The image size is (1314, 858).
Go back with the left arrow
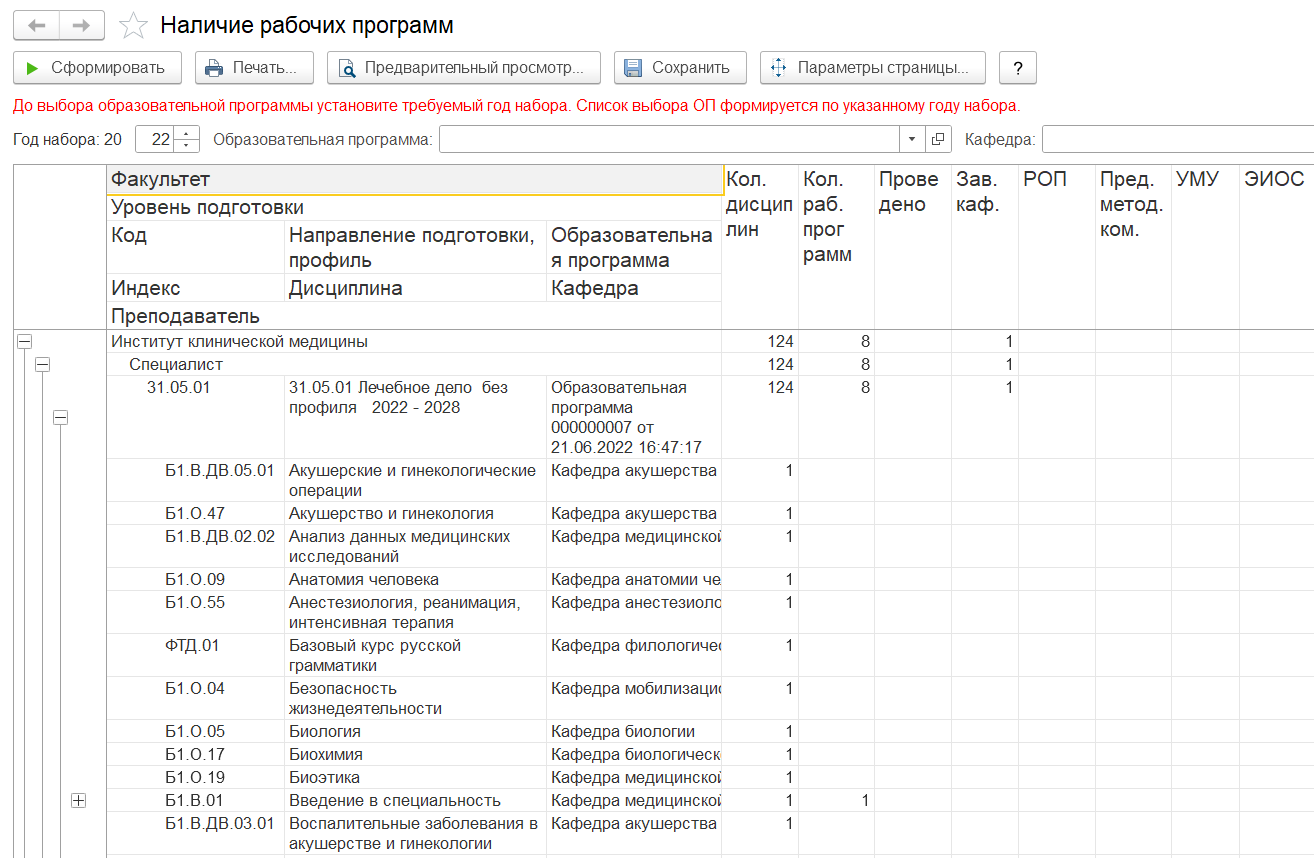point(36,25)
